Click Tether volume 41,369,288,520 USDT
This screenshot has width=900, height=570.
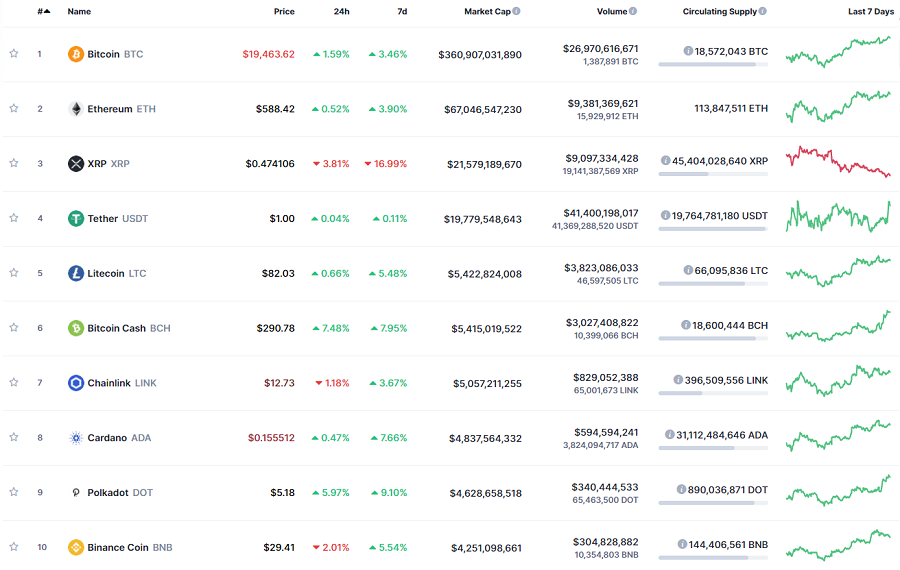point(595,226)
